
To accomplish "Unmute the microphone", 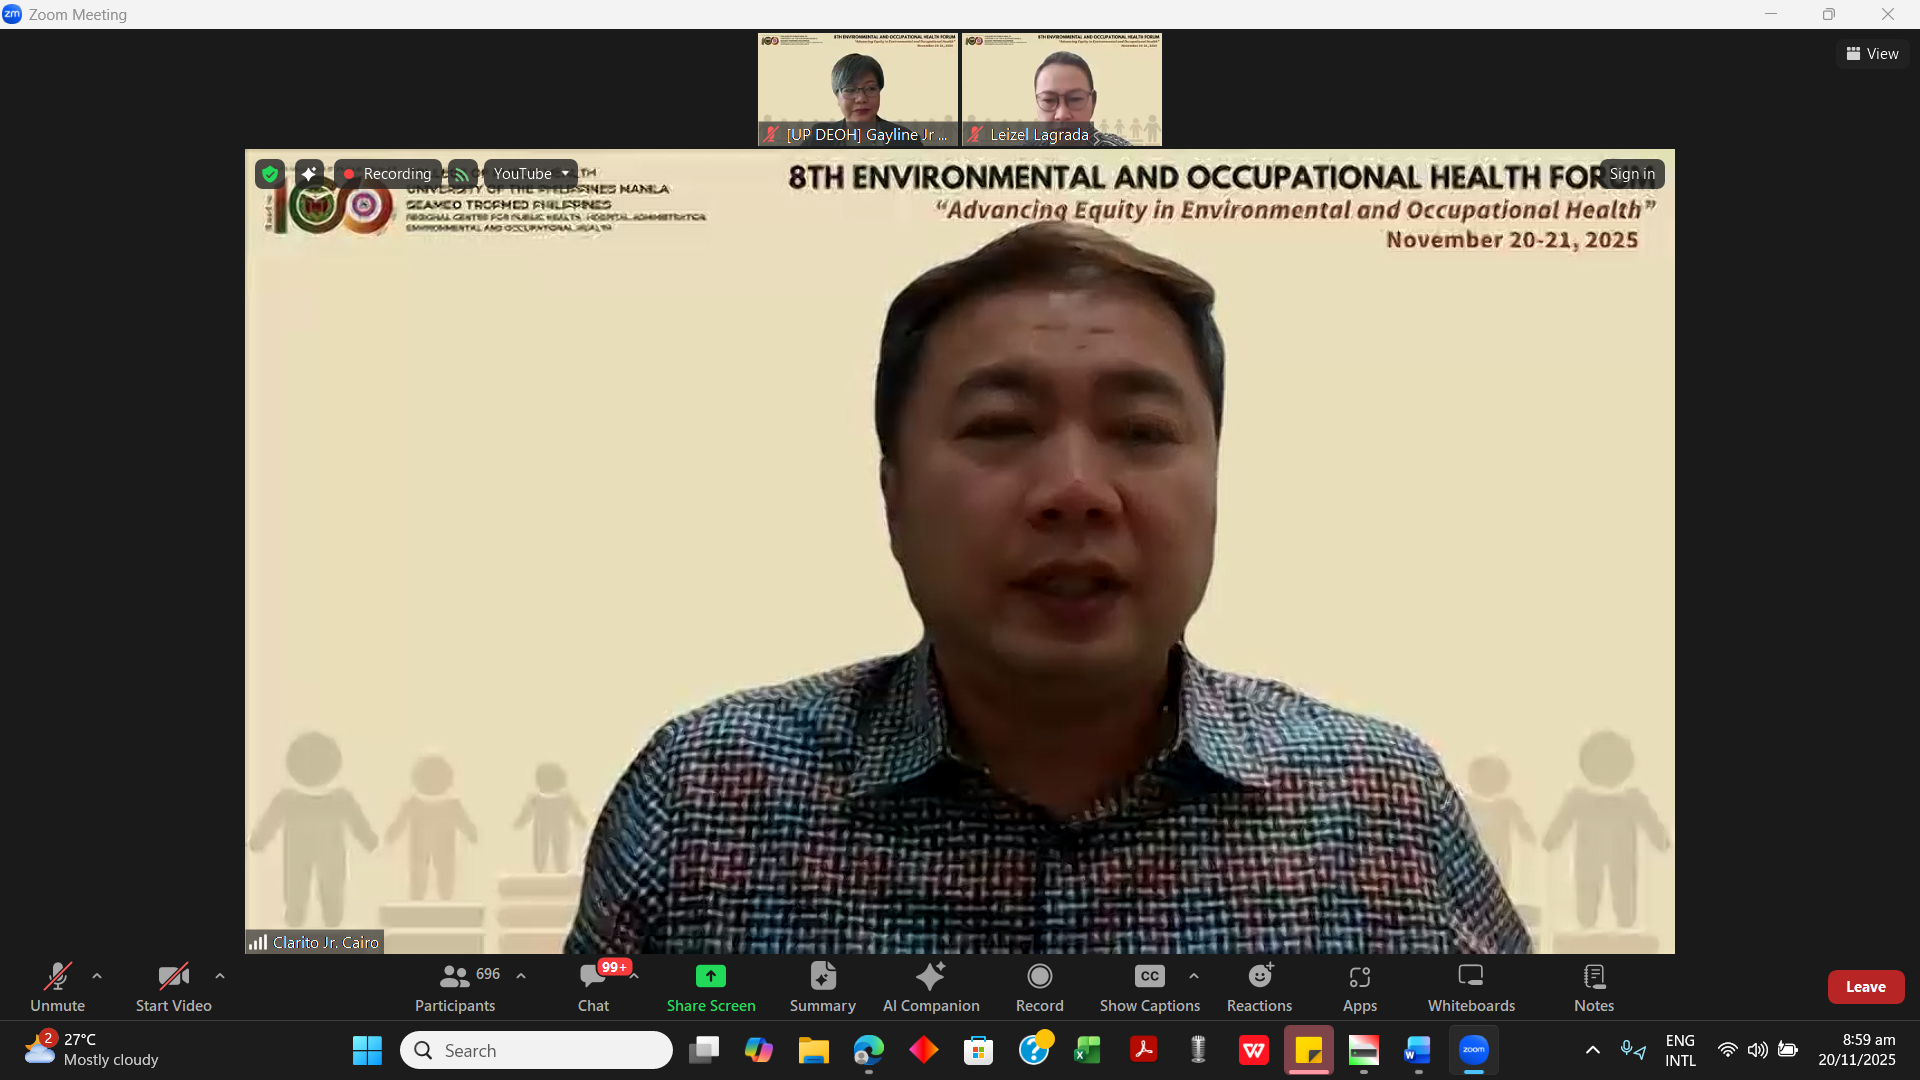I will click(x=57, y=986).
